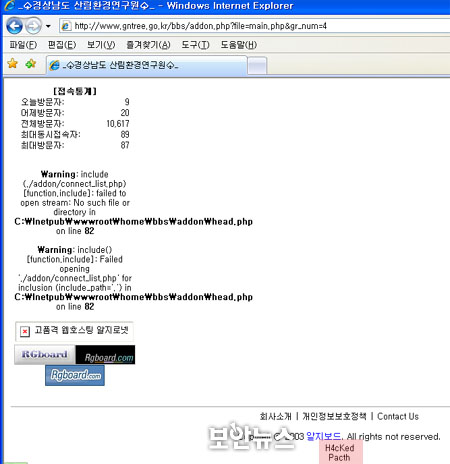Click the address bar URL field

(254, 26)
